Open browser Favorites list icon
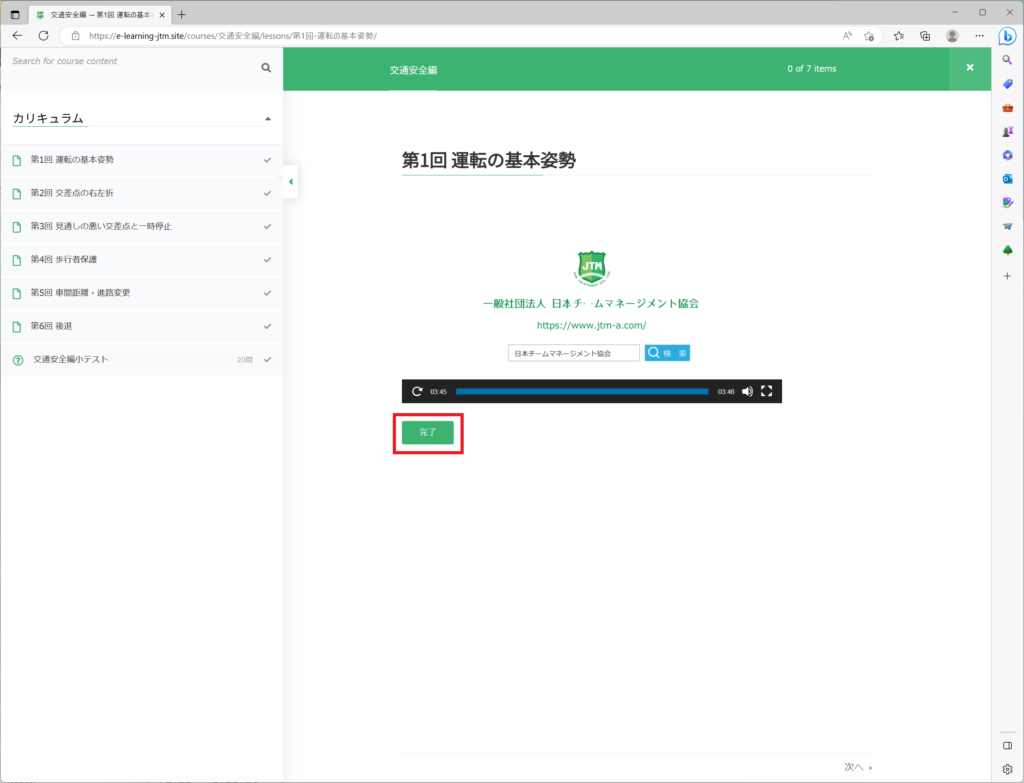This screenshot has width=1024, height=783. coord(898,35)
